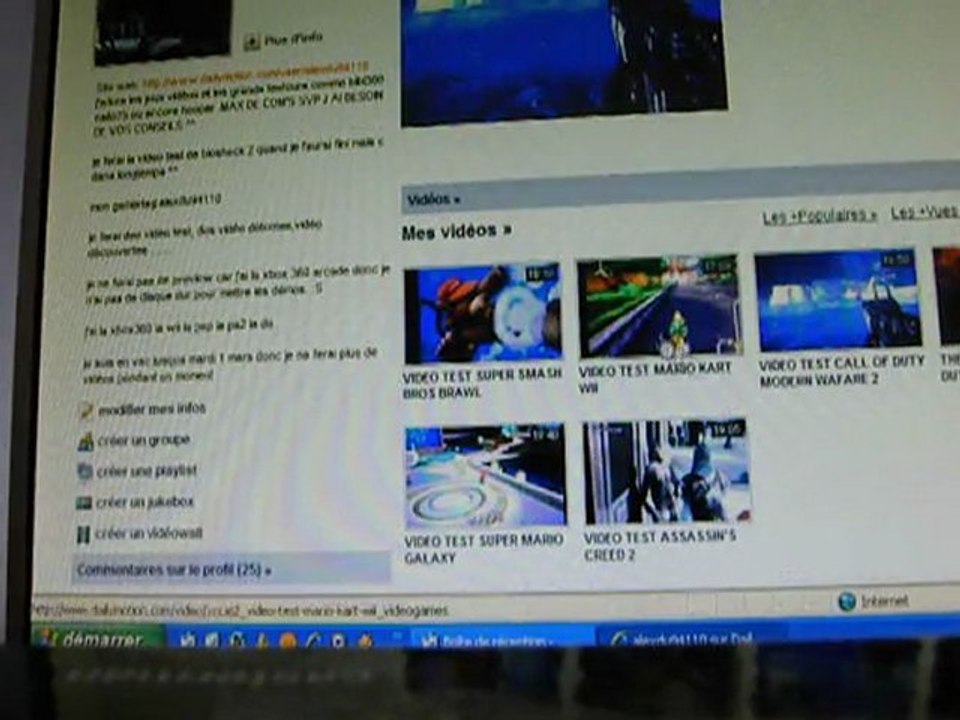Select the 'Les +Populaires »' sort link
Image resolution: width=960 pixels, height=720 pixels.
(x=819, y=216)
